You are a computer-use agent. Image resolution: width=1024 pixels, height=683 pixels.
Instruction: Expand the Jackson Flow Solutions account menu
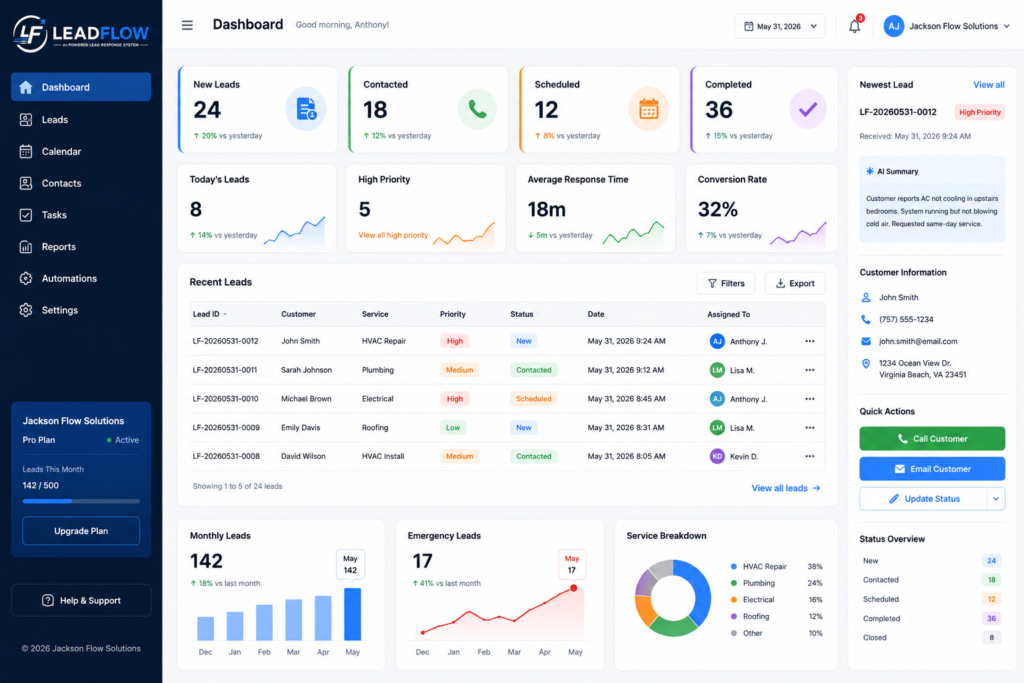[x=947, y=26]
